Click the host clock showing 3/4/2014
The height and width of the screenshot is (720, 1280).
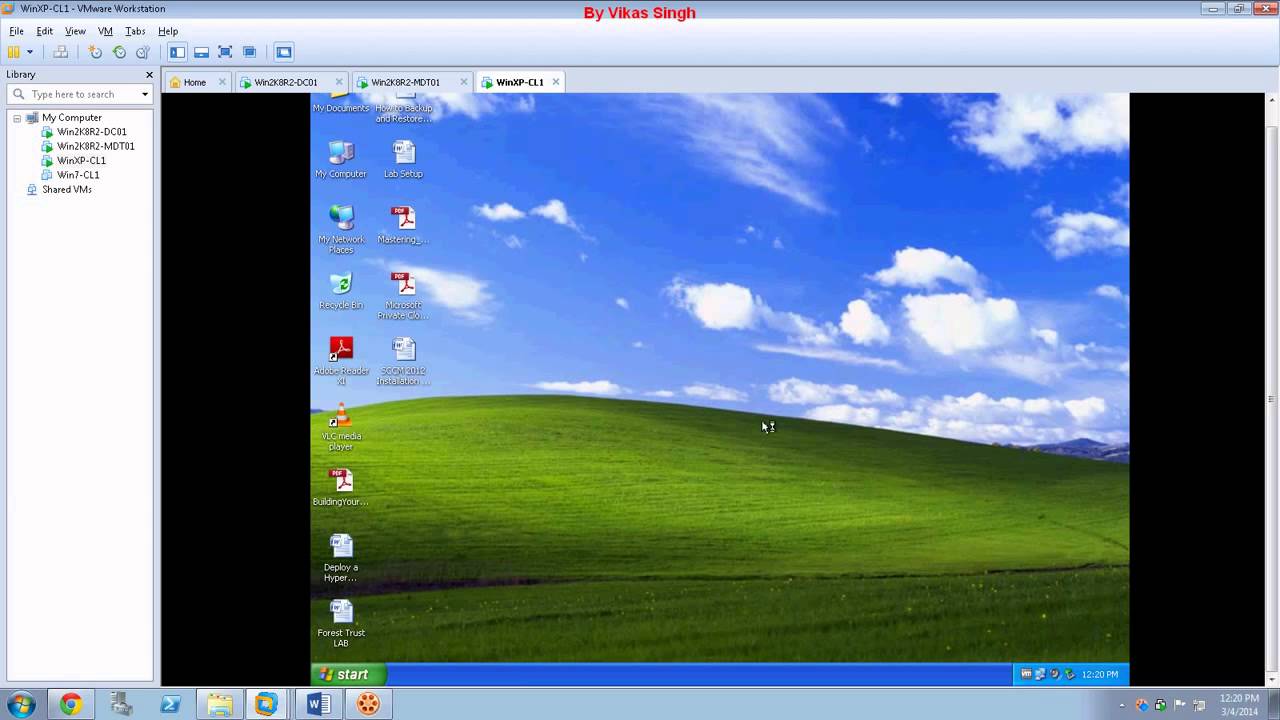click(1239, 704)
